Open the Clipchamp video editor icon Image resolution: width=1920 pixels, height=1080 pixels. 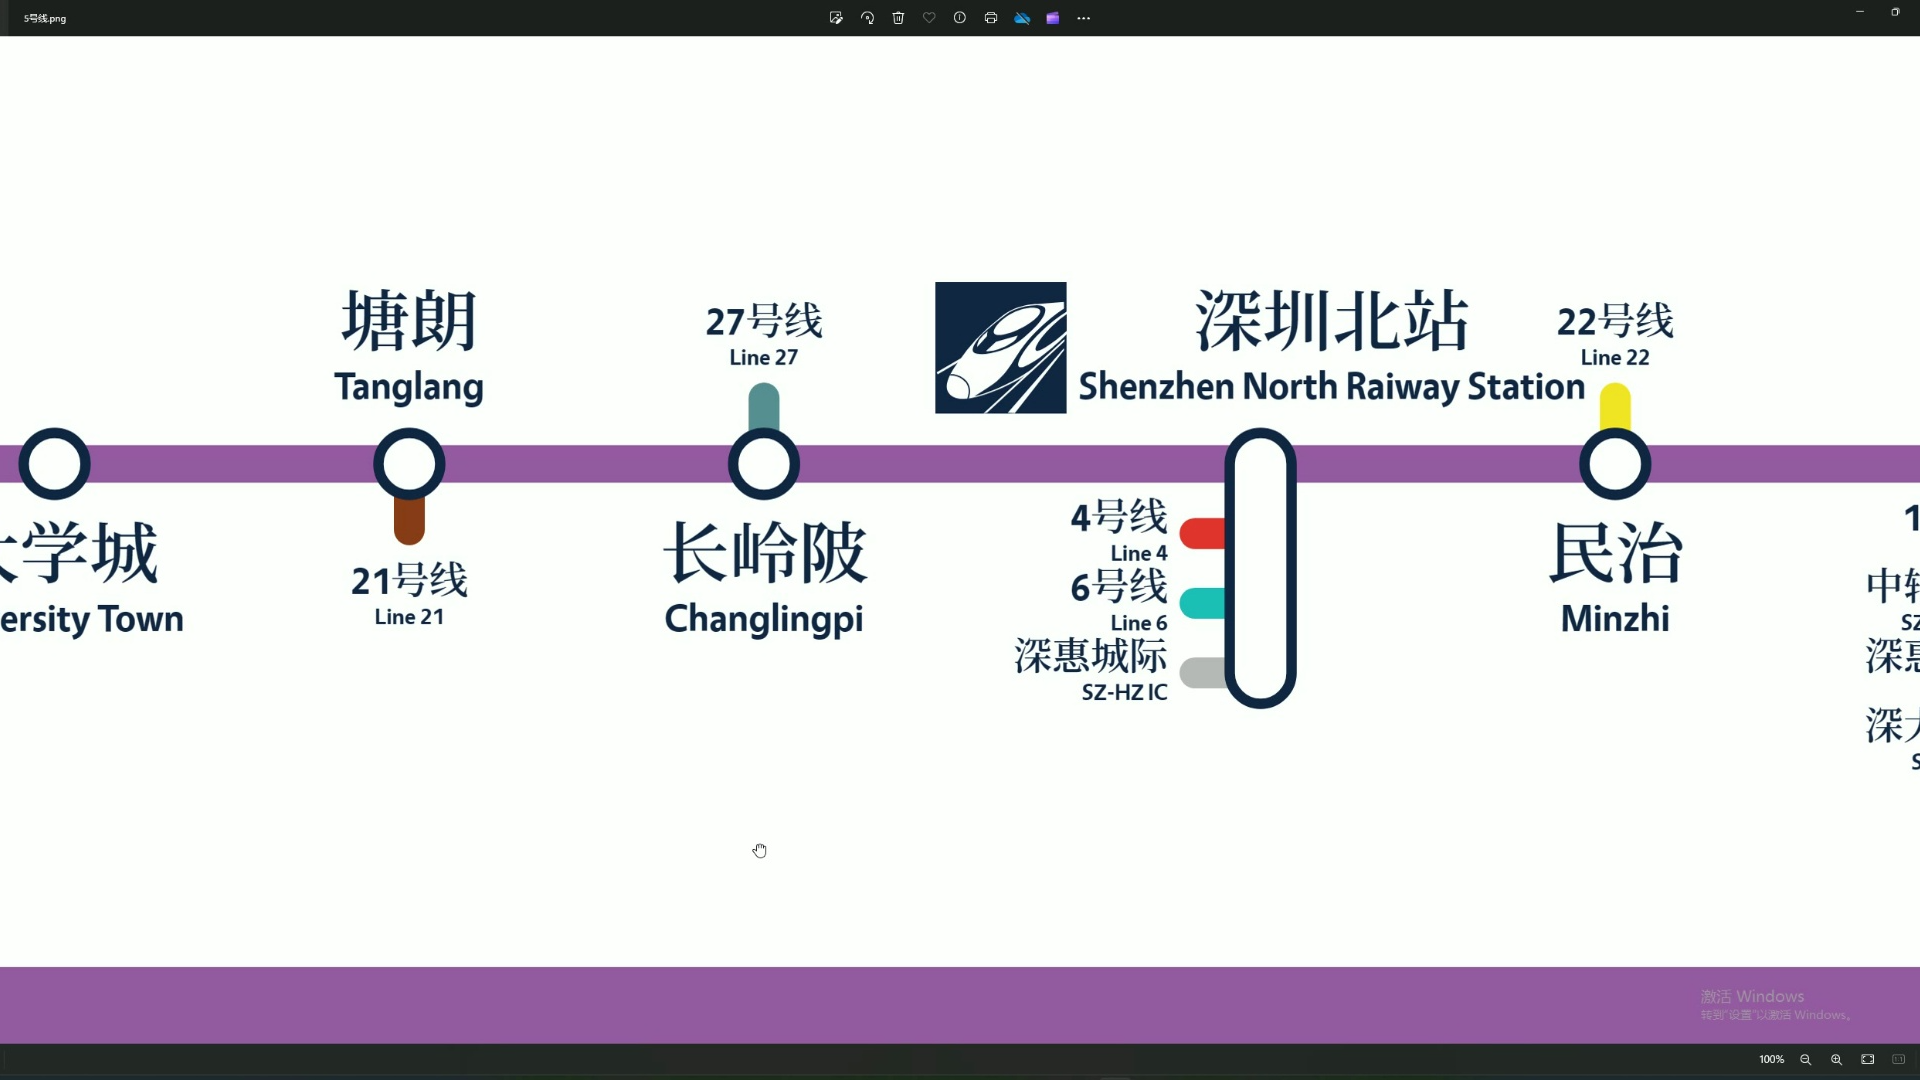(x=1053, y=18)
